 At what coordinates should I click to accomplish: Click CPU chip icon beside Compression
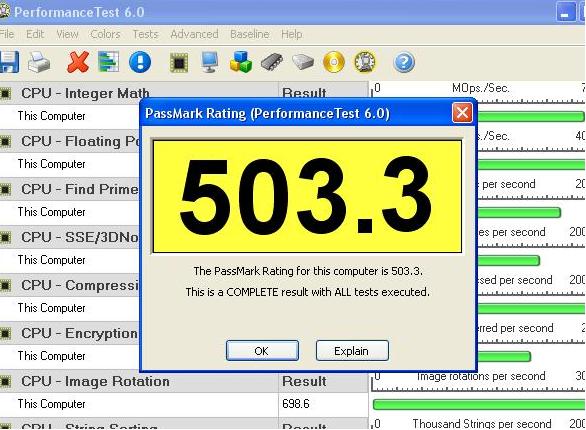(x=5, y=285)
